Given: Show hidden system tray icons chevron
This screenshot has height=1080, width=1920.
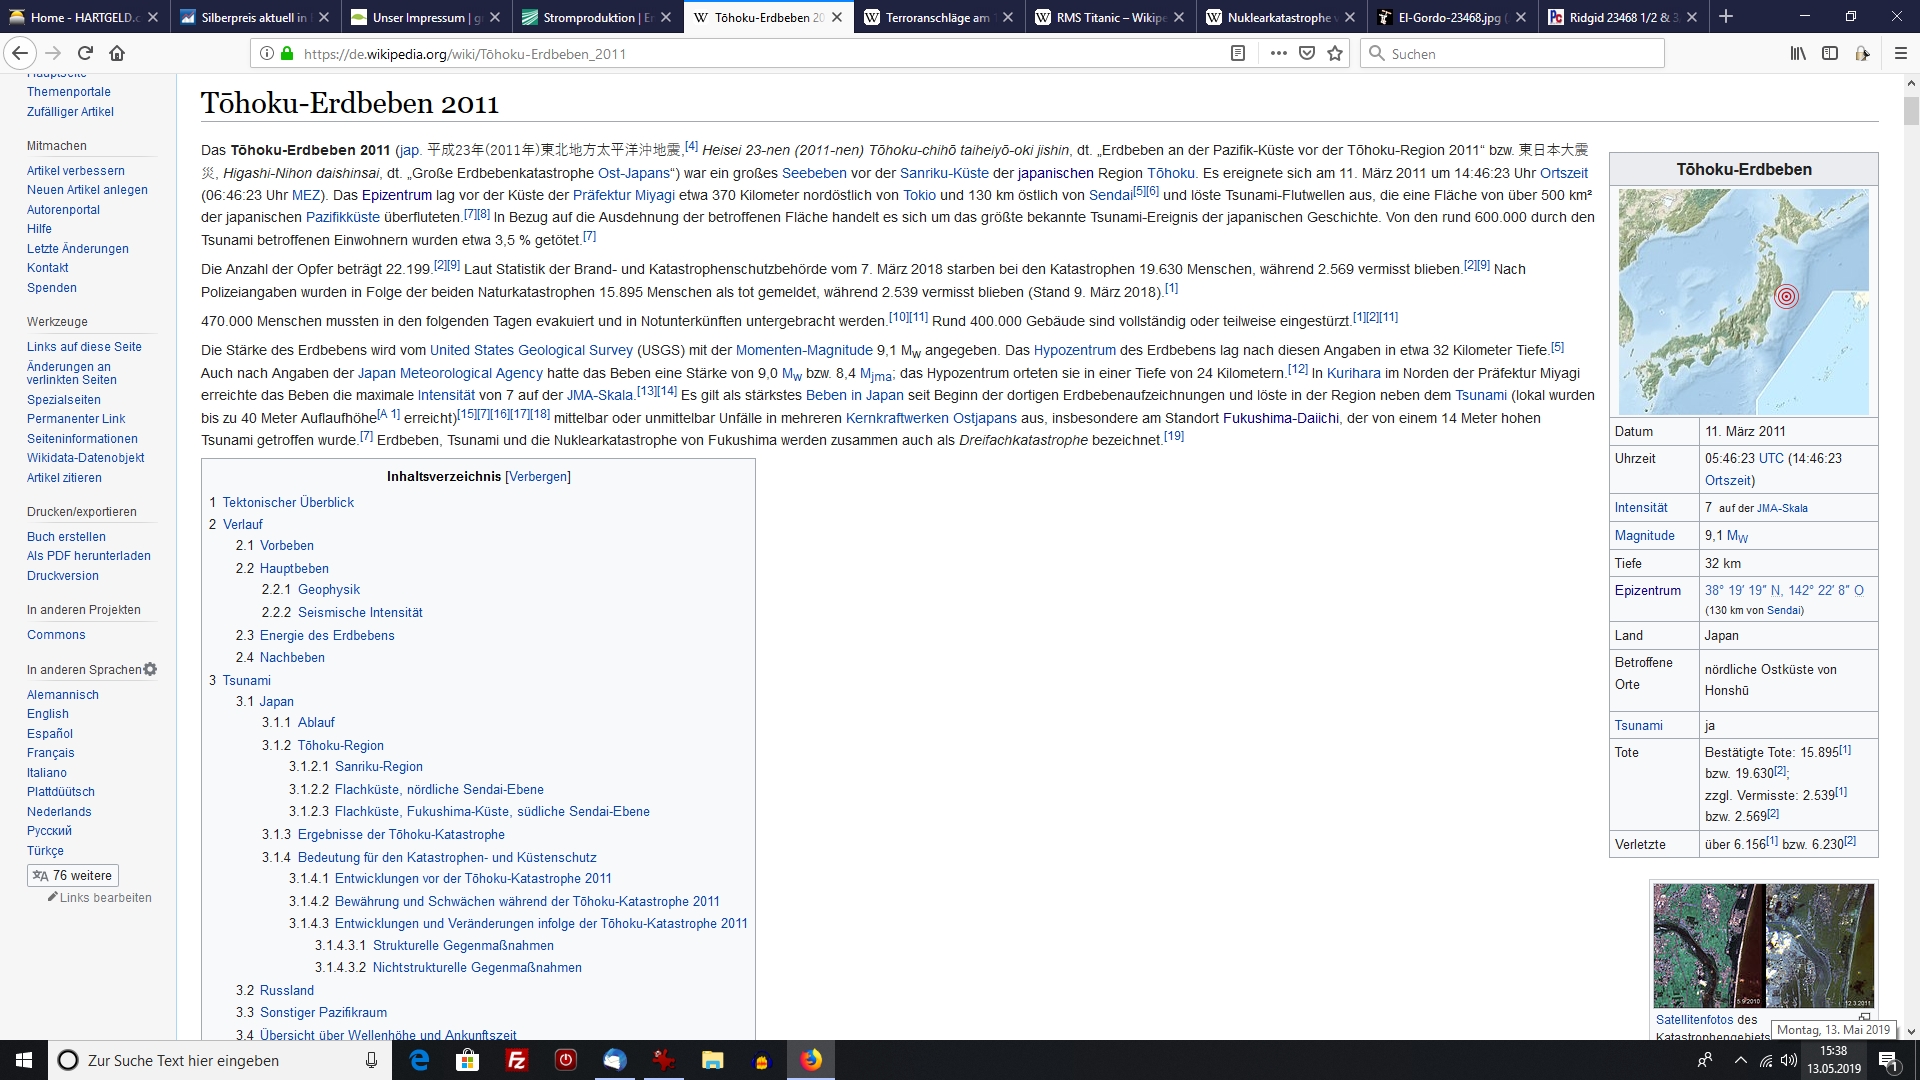Looking at the screenshot, I should point(1740,1060).
